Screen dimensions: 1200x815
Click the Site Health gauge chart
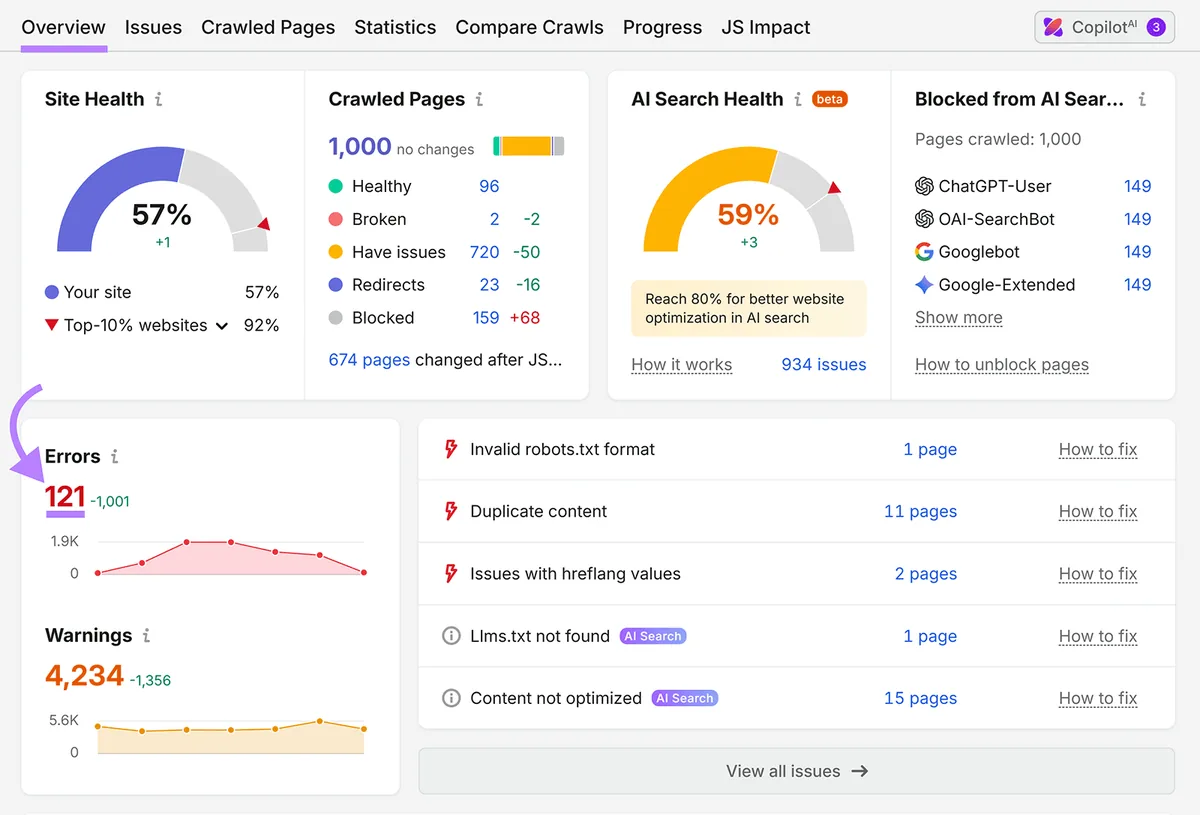(163, 200)
